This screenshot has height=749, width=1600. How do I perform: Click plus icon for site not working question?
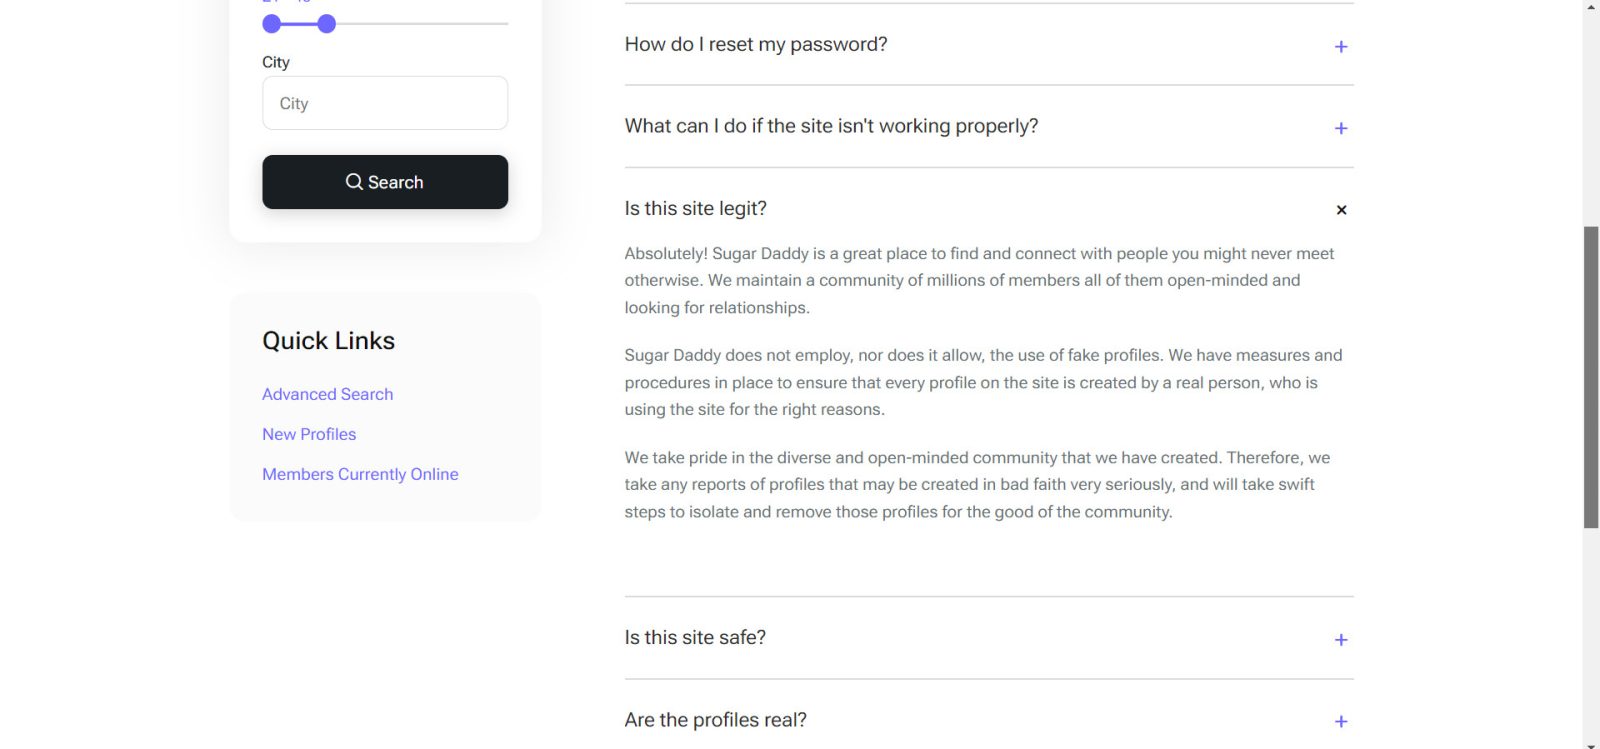click(x=1341, y=129)
